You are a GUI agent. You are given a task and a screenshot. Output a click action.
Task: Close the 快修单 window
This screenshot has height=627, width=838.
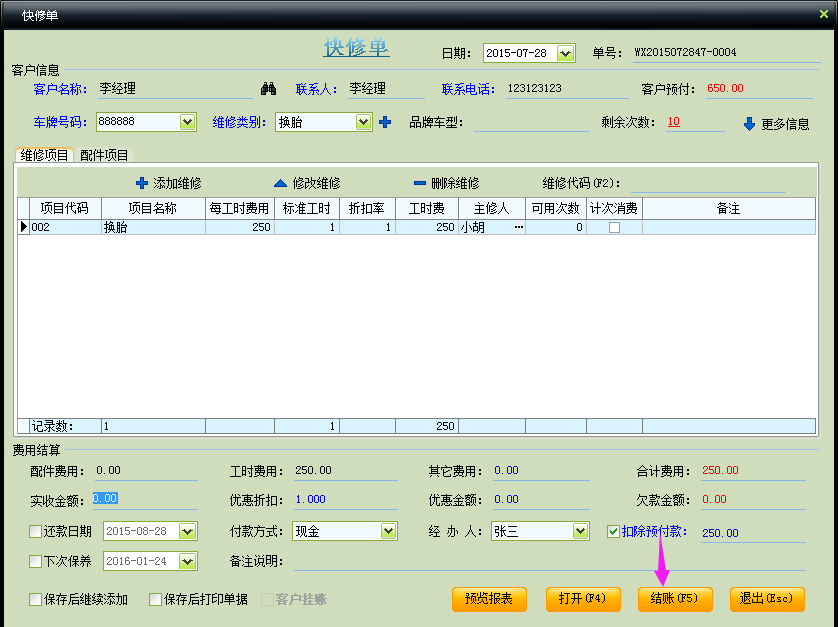pos(824,14)
